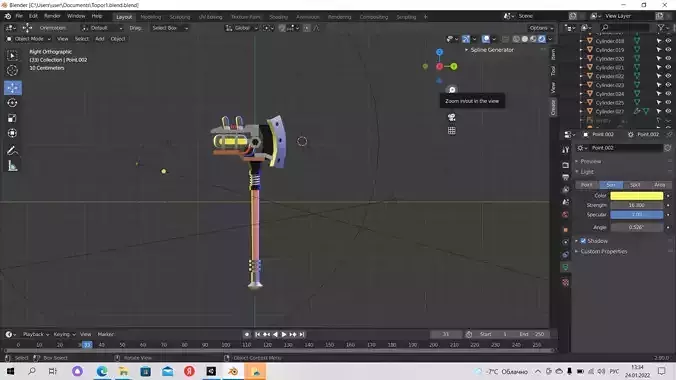Open the Render menu
Screen dimensions: 676x380
click(x=52, y=16)
